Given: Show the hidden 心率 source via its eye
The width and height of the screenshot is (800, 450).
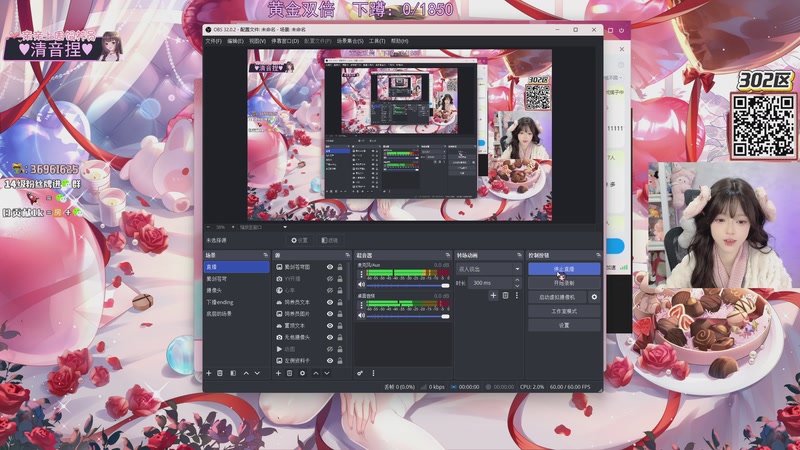Looking at the screenshot, I should 330,291.
